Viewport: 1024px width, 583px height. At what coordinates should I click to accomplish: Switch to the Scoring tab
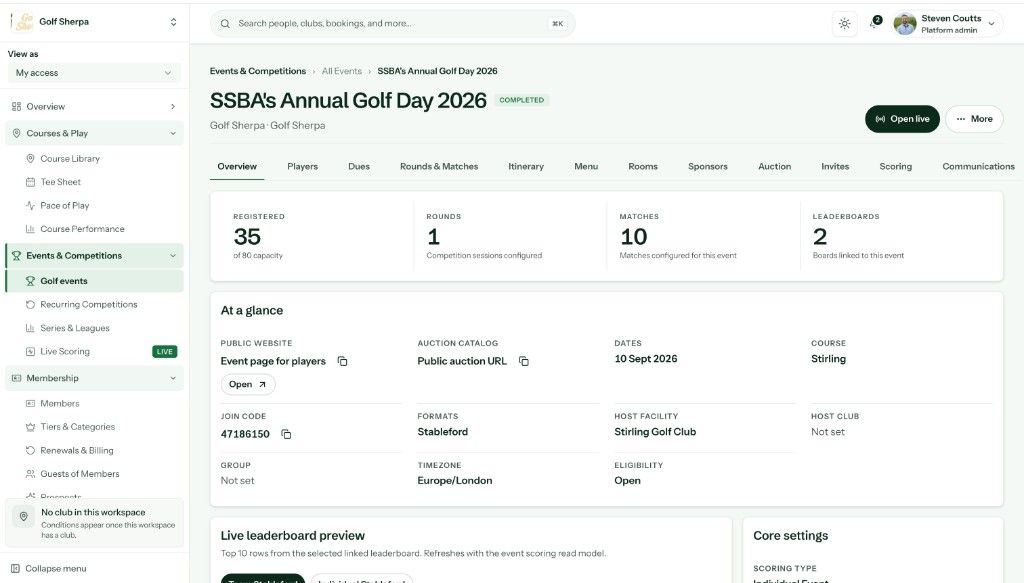[x=895, y=166]
